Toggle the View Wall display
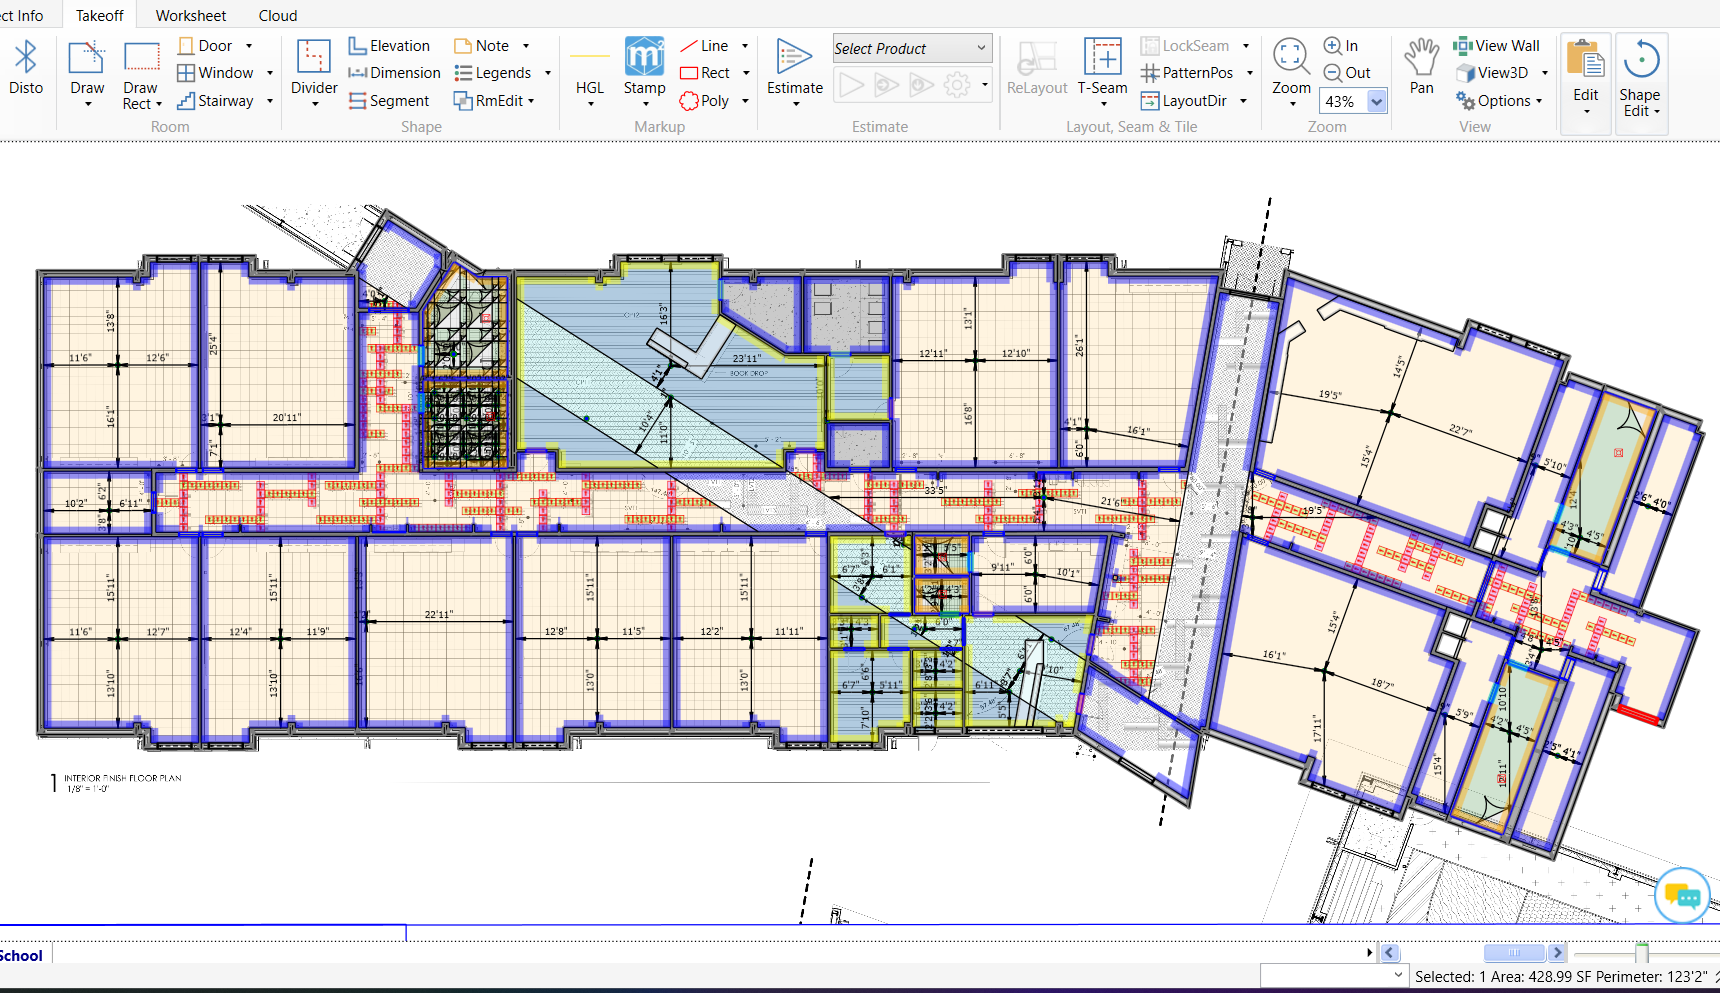 coord(1497,46)
